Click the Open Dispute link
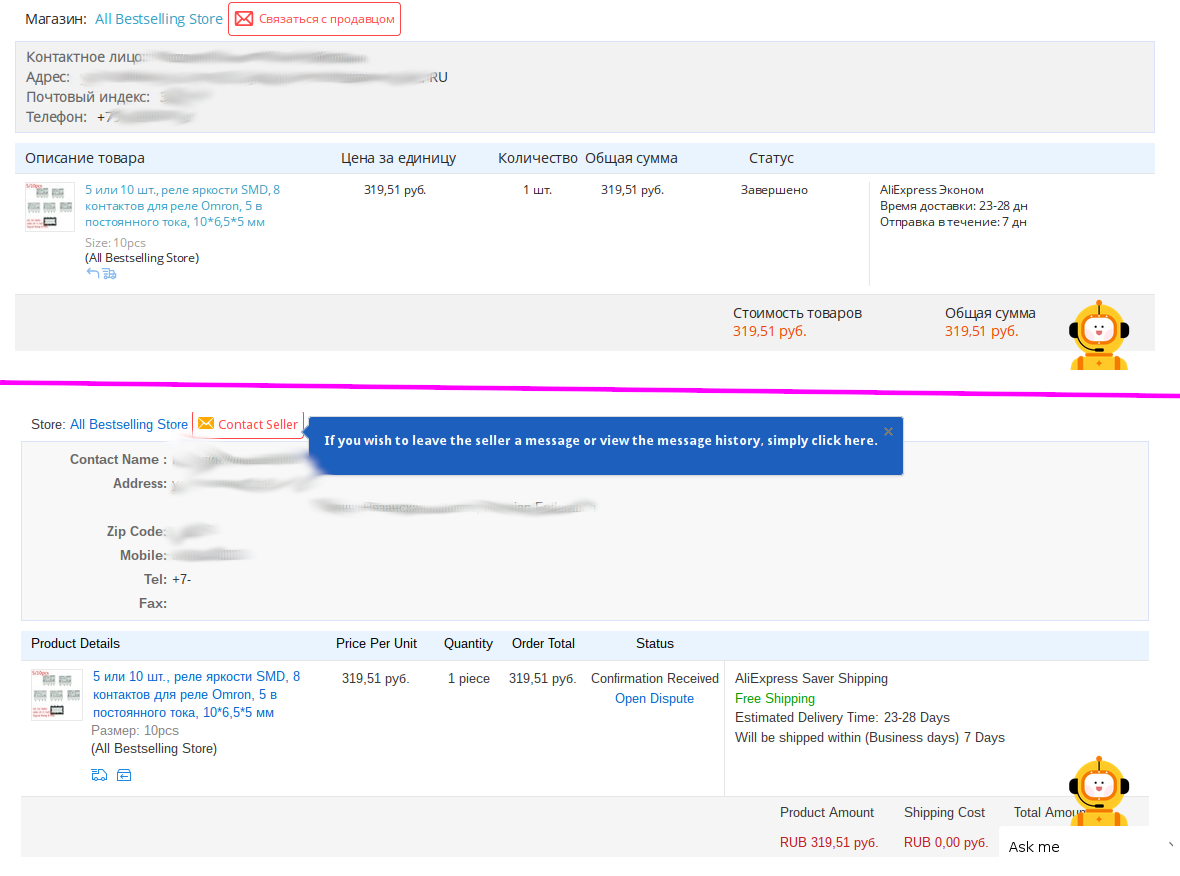1180x876 pixels. pos(654,698)
